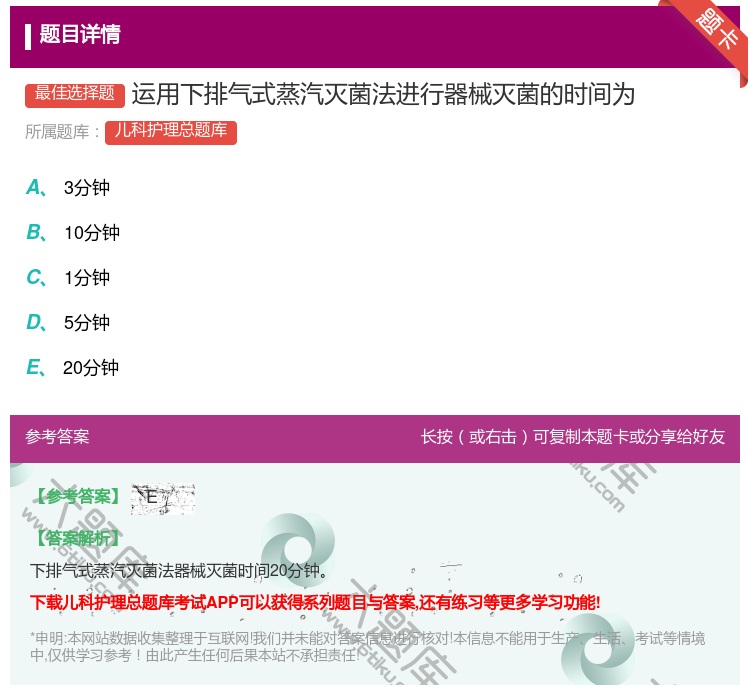Select answer option E 20分钟
This screenshot has width=750, height=685.
click(72, 367)
